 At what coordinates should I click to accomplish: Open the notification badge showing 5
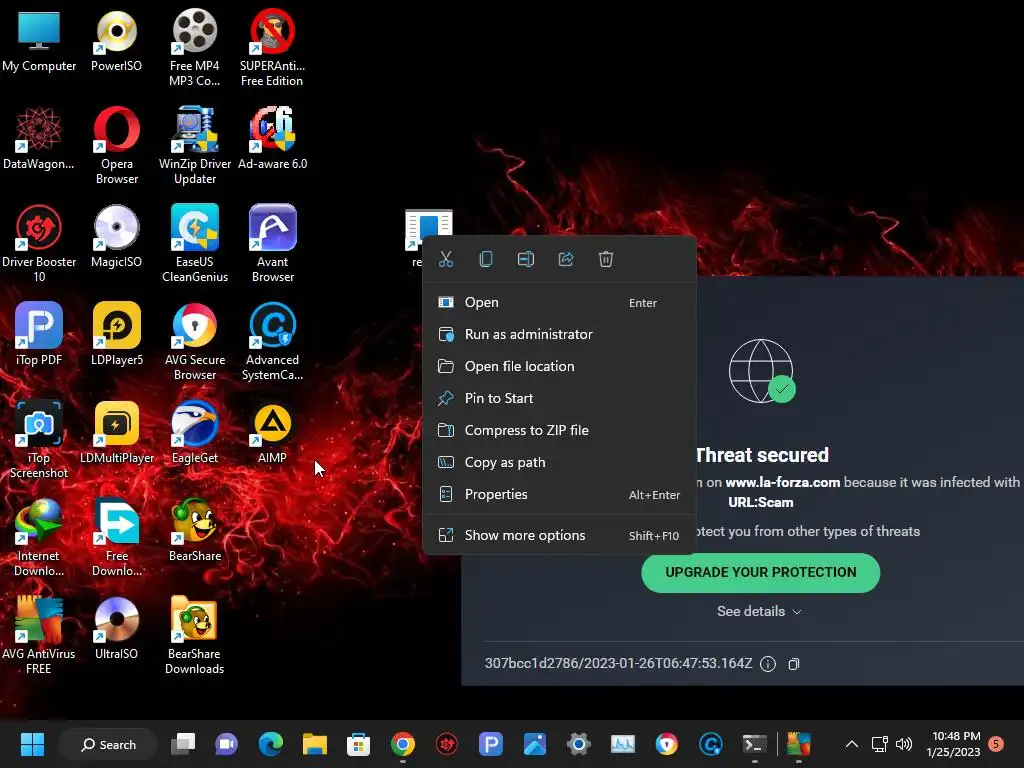(x=996, y=744)
